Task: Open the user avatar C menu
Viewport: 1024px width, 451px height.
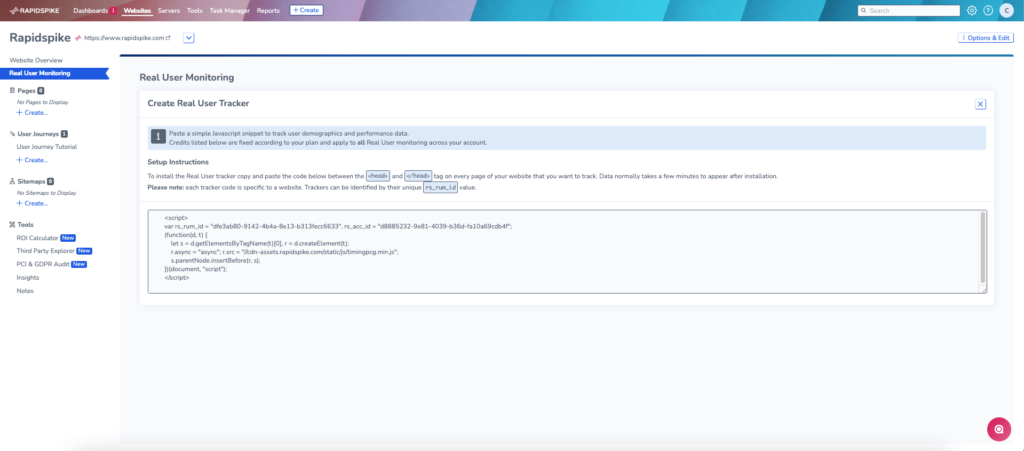Action: pos(1006,10)
